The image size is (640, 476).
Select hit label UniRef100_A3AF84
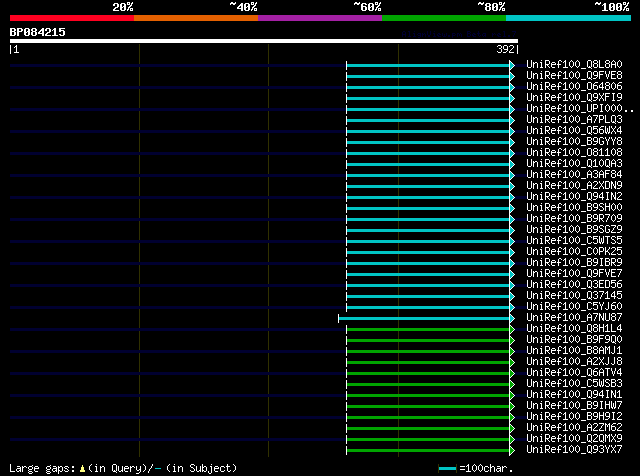point(574,175)
